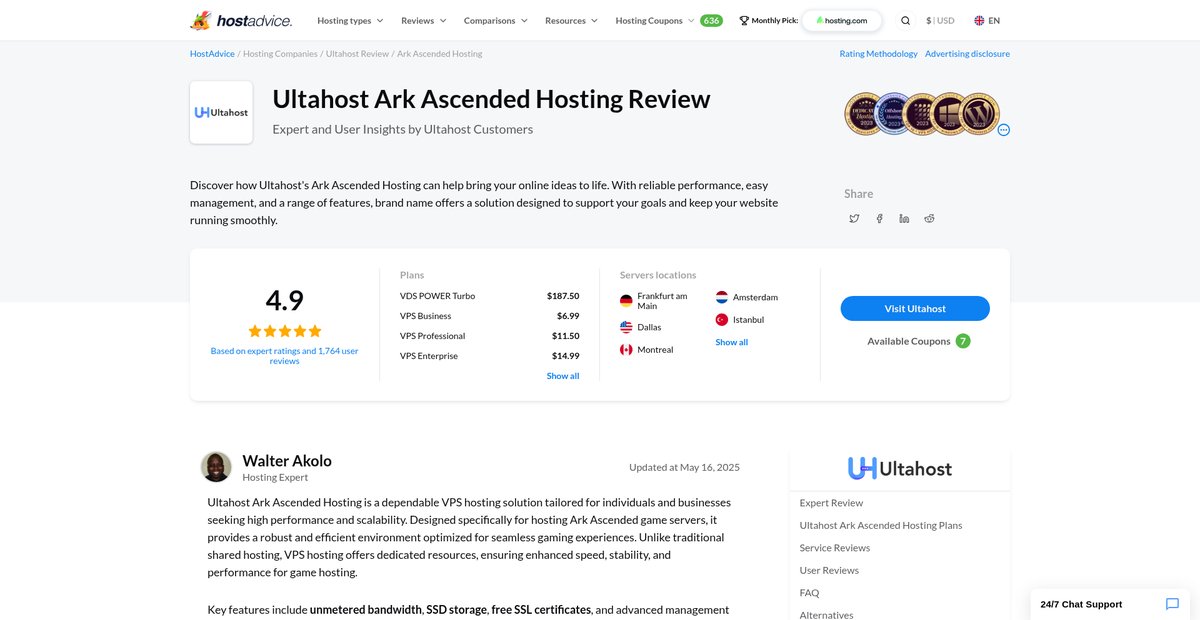
Task: Open the chat support bubble icon
Action: point(1172,604)
